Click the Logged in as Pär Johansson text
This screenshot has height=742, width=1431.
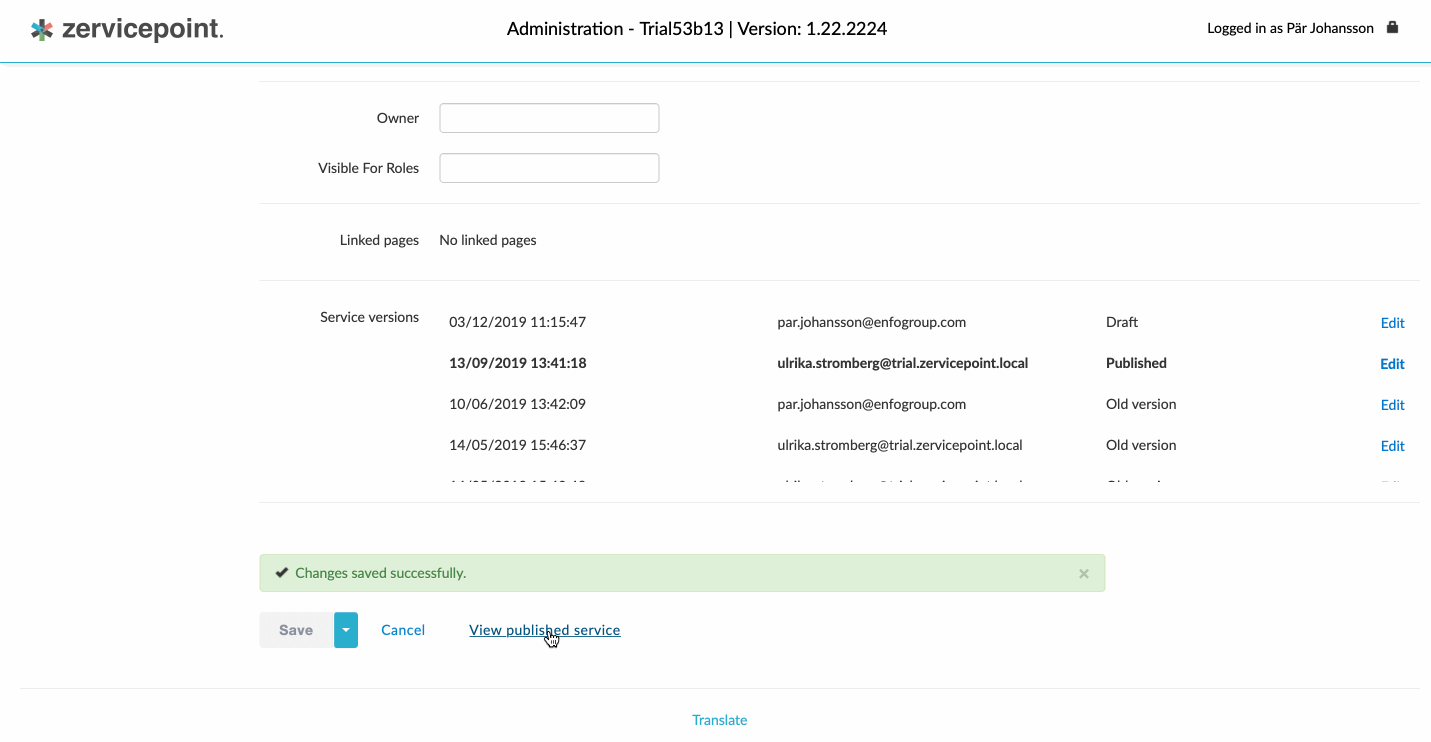pyautogui.click(x=1289, y=28)
